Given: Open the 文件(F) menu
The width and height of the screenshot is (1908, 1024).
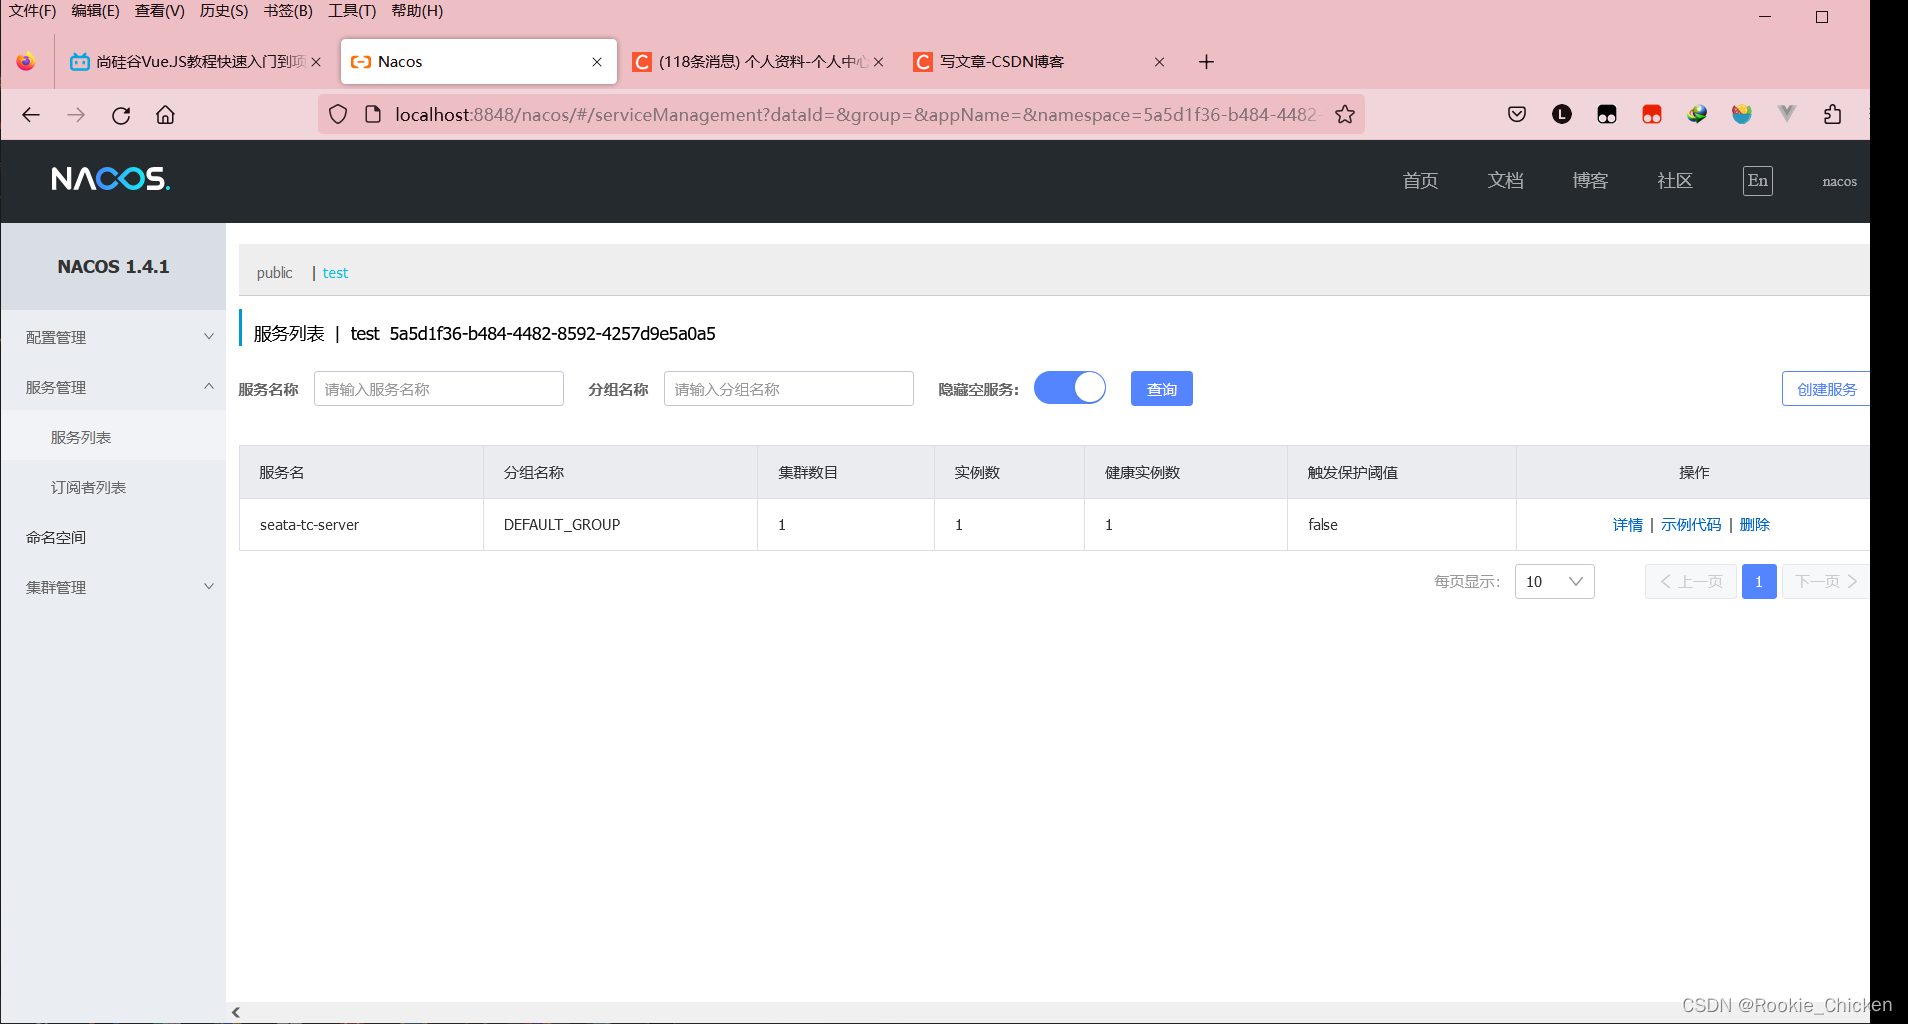Looking at the screenshot, I should (33, 11).
